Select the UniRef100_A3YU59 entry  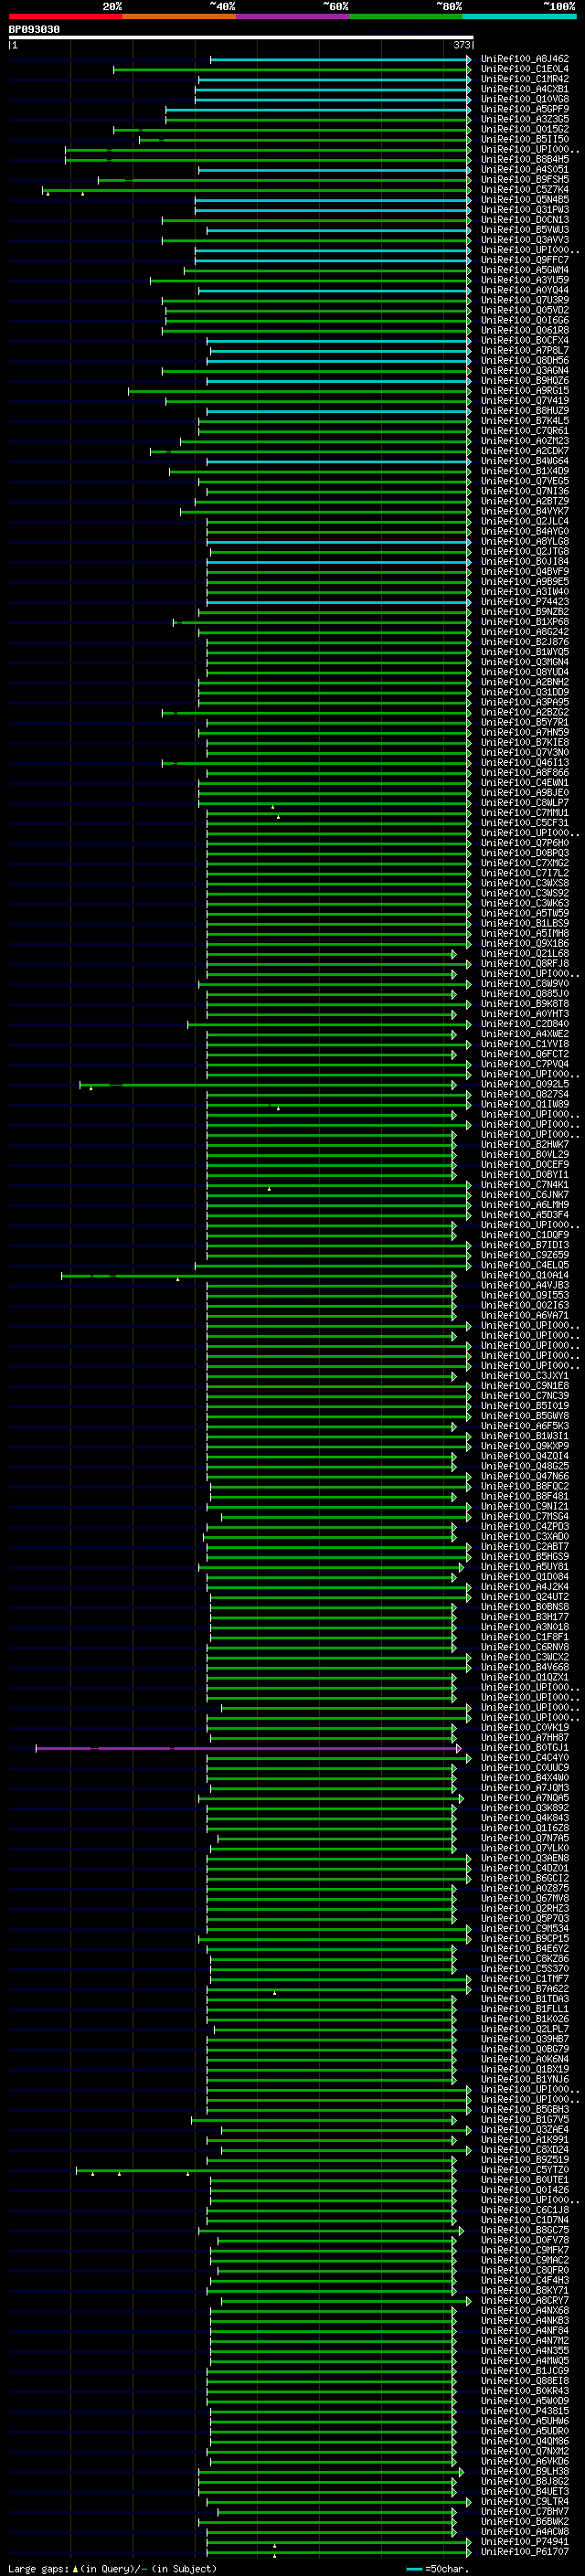[525, 280]
